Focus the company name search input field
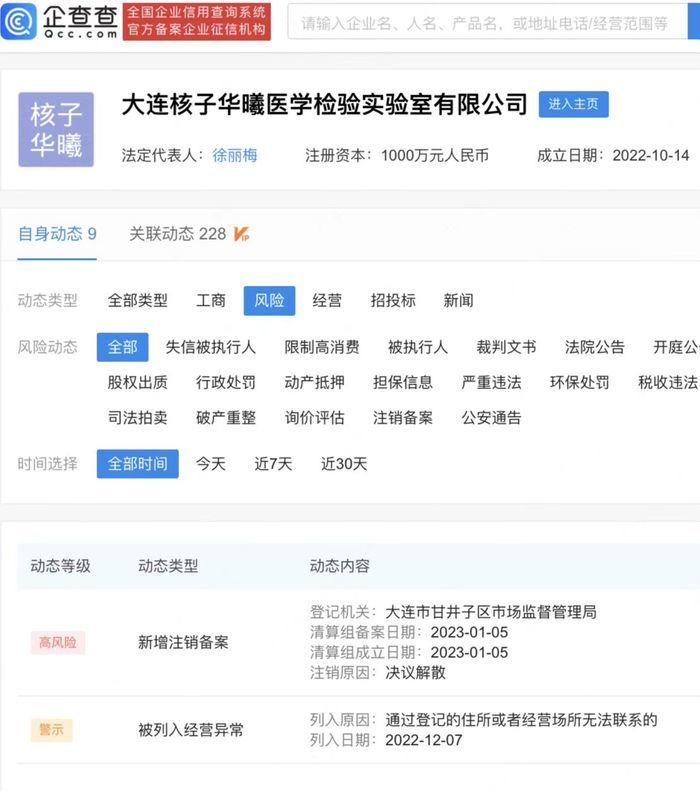 click(487, 22)
